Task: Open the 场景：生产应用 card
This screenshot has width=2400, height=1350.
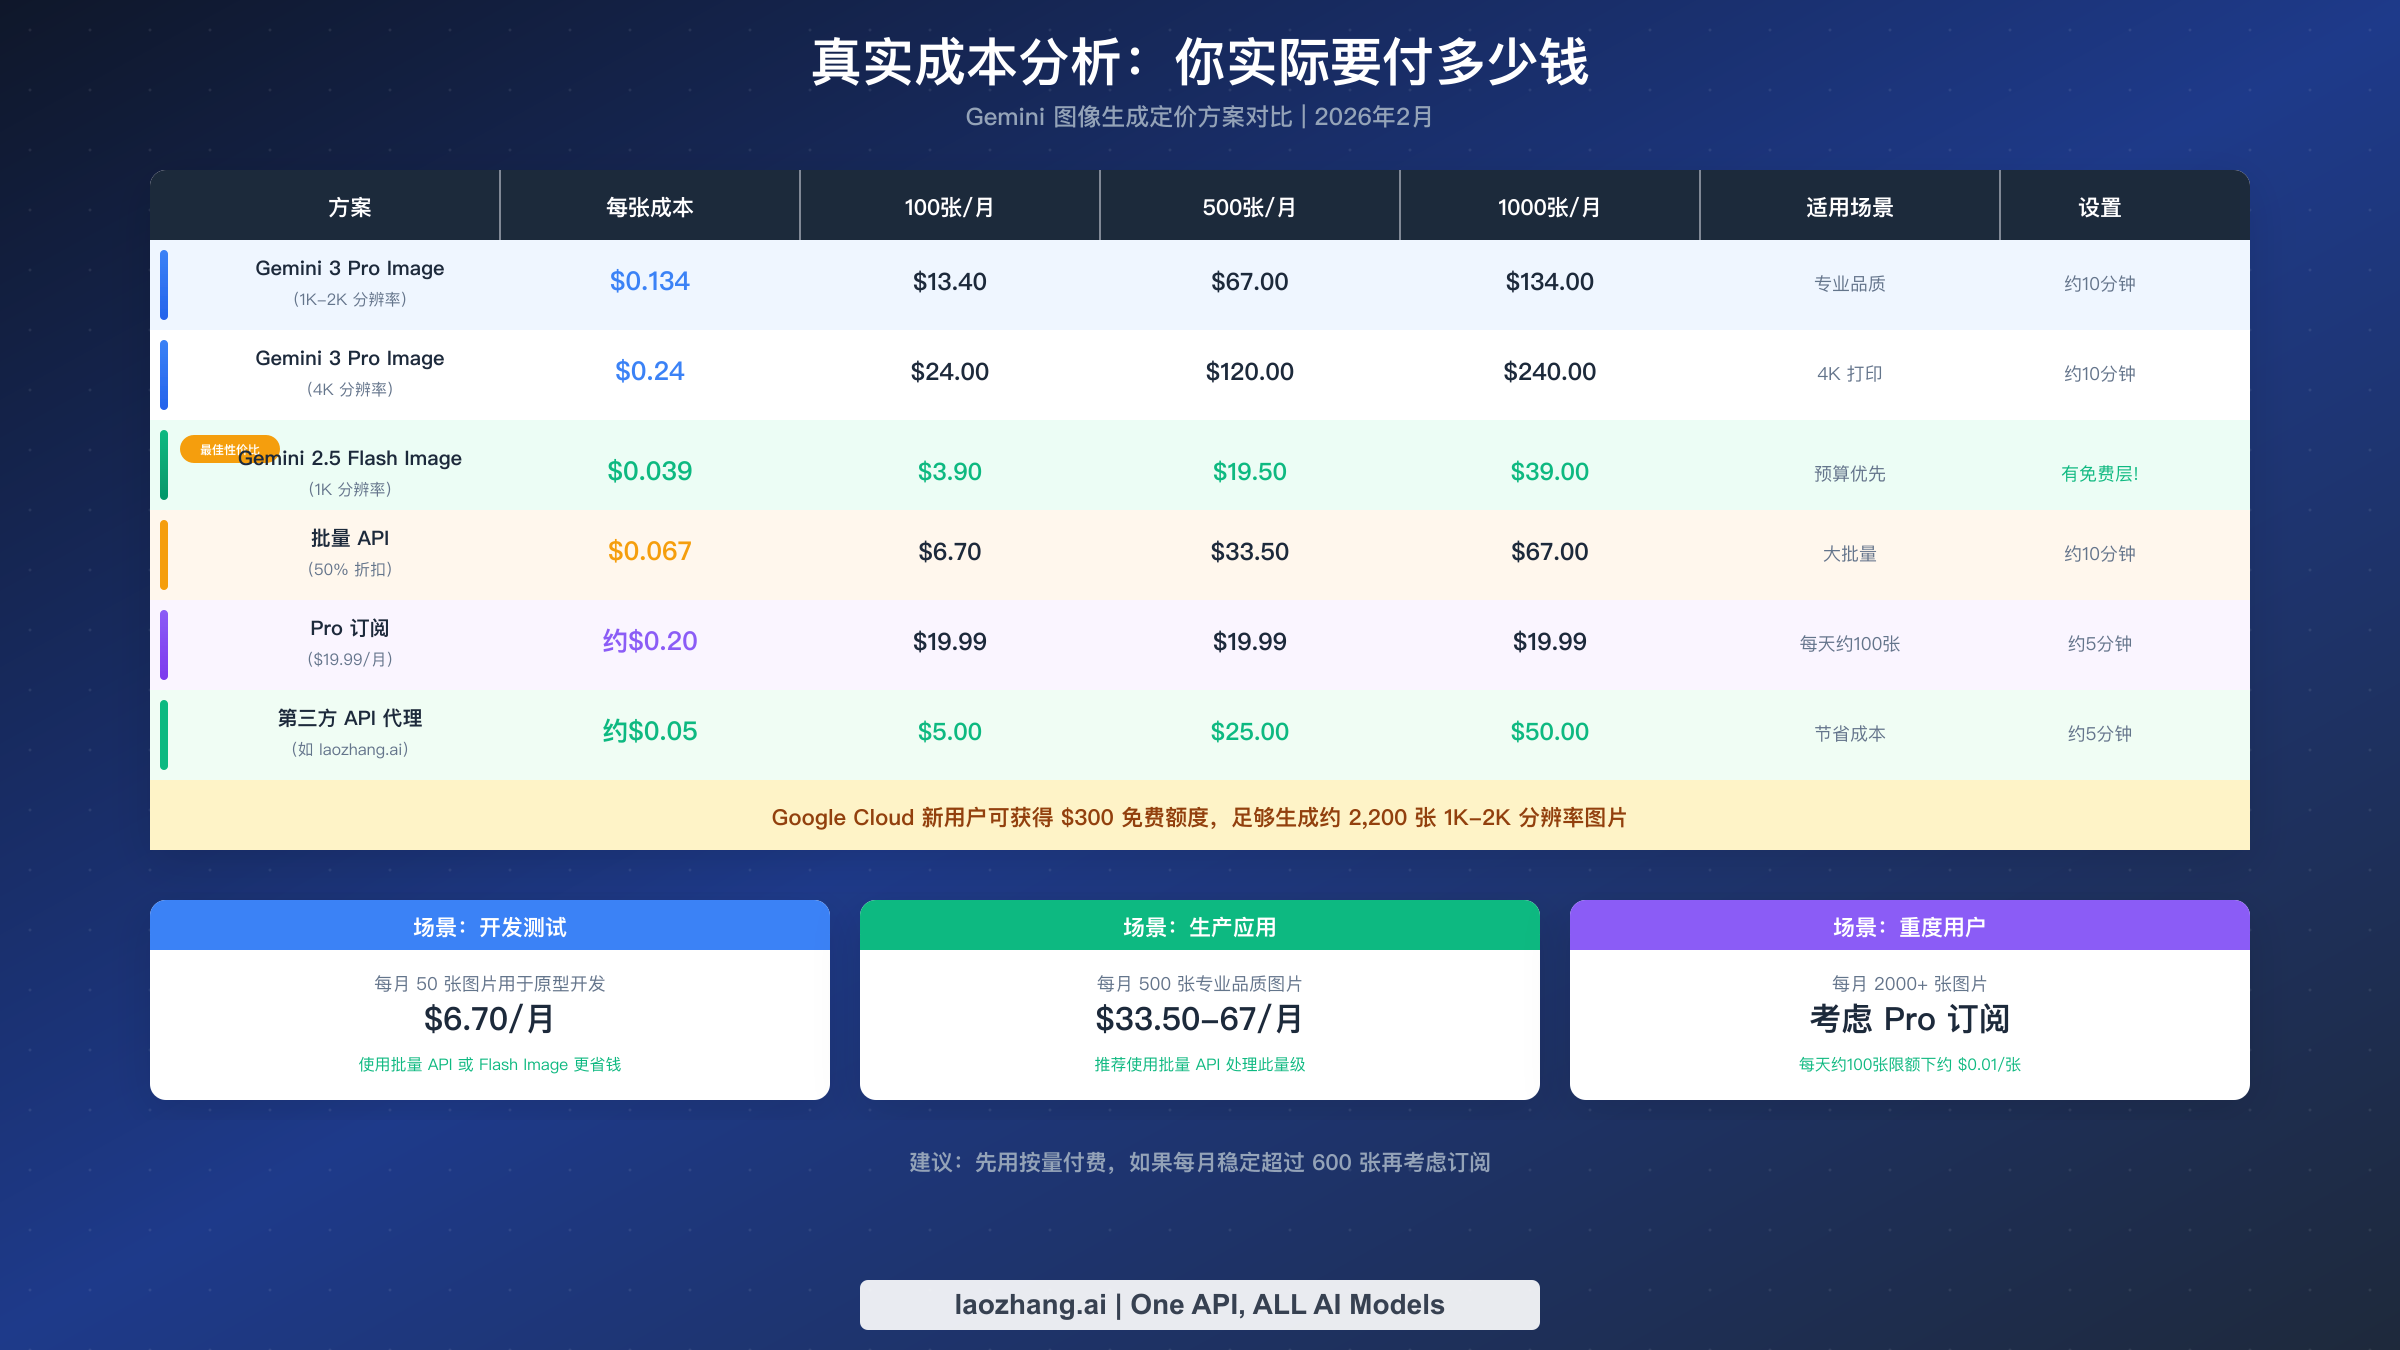Action: tap(1200, 927)
